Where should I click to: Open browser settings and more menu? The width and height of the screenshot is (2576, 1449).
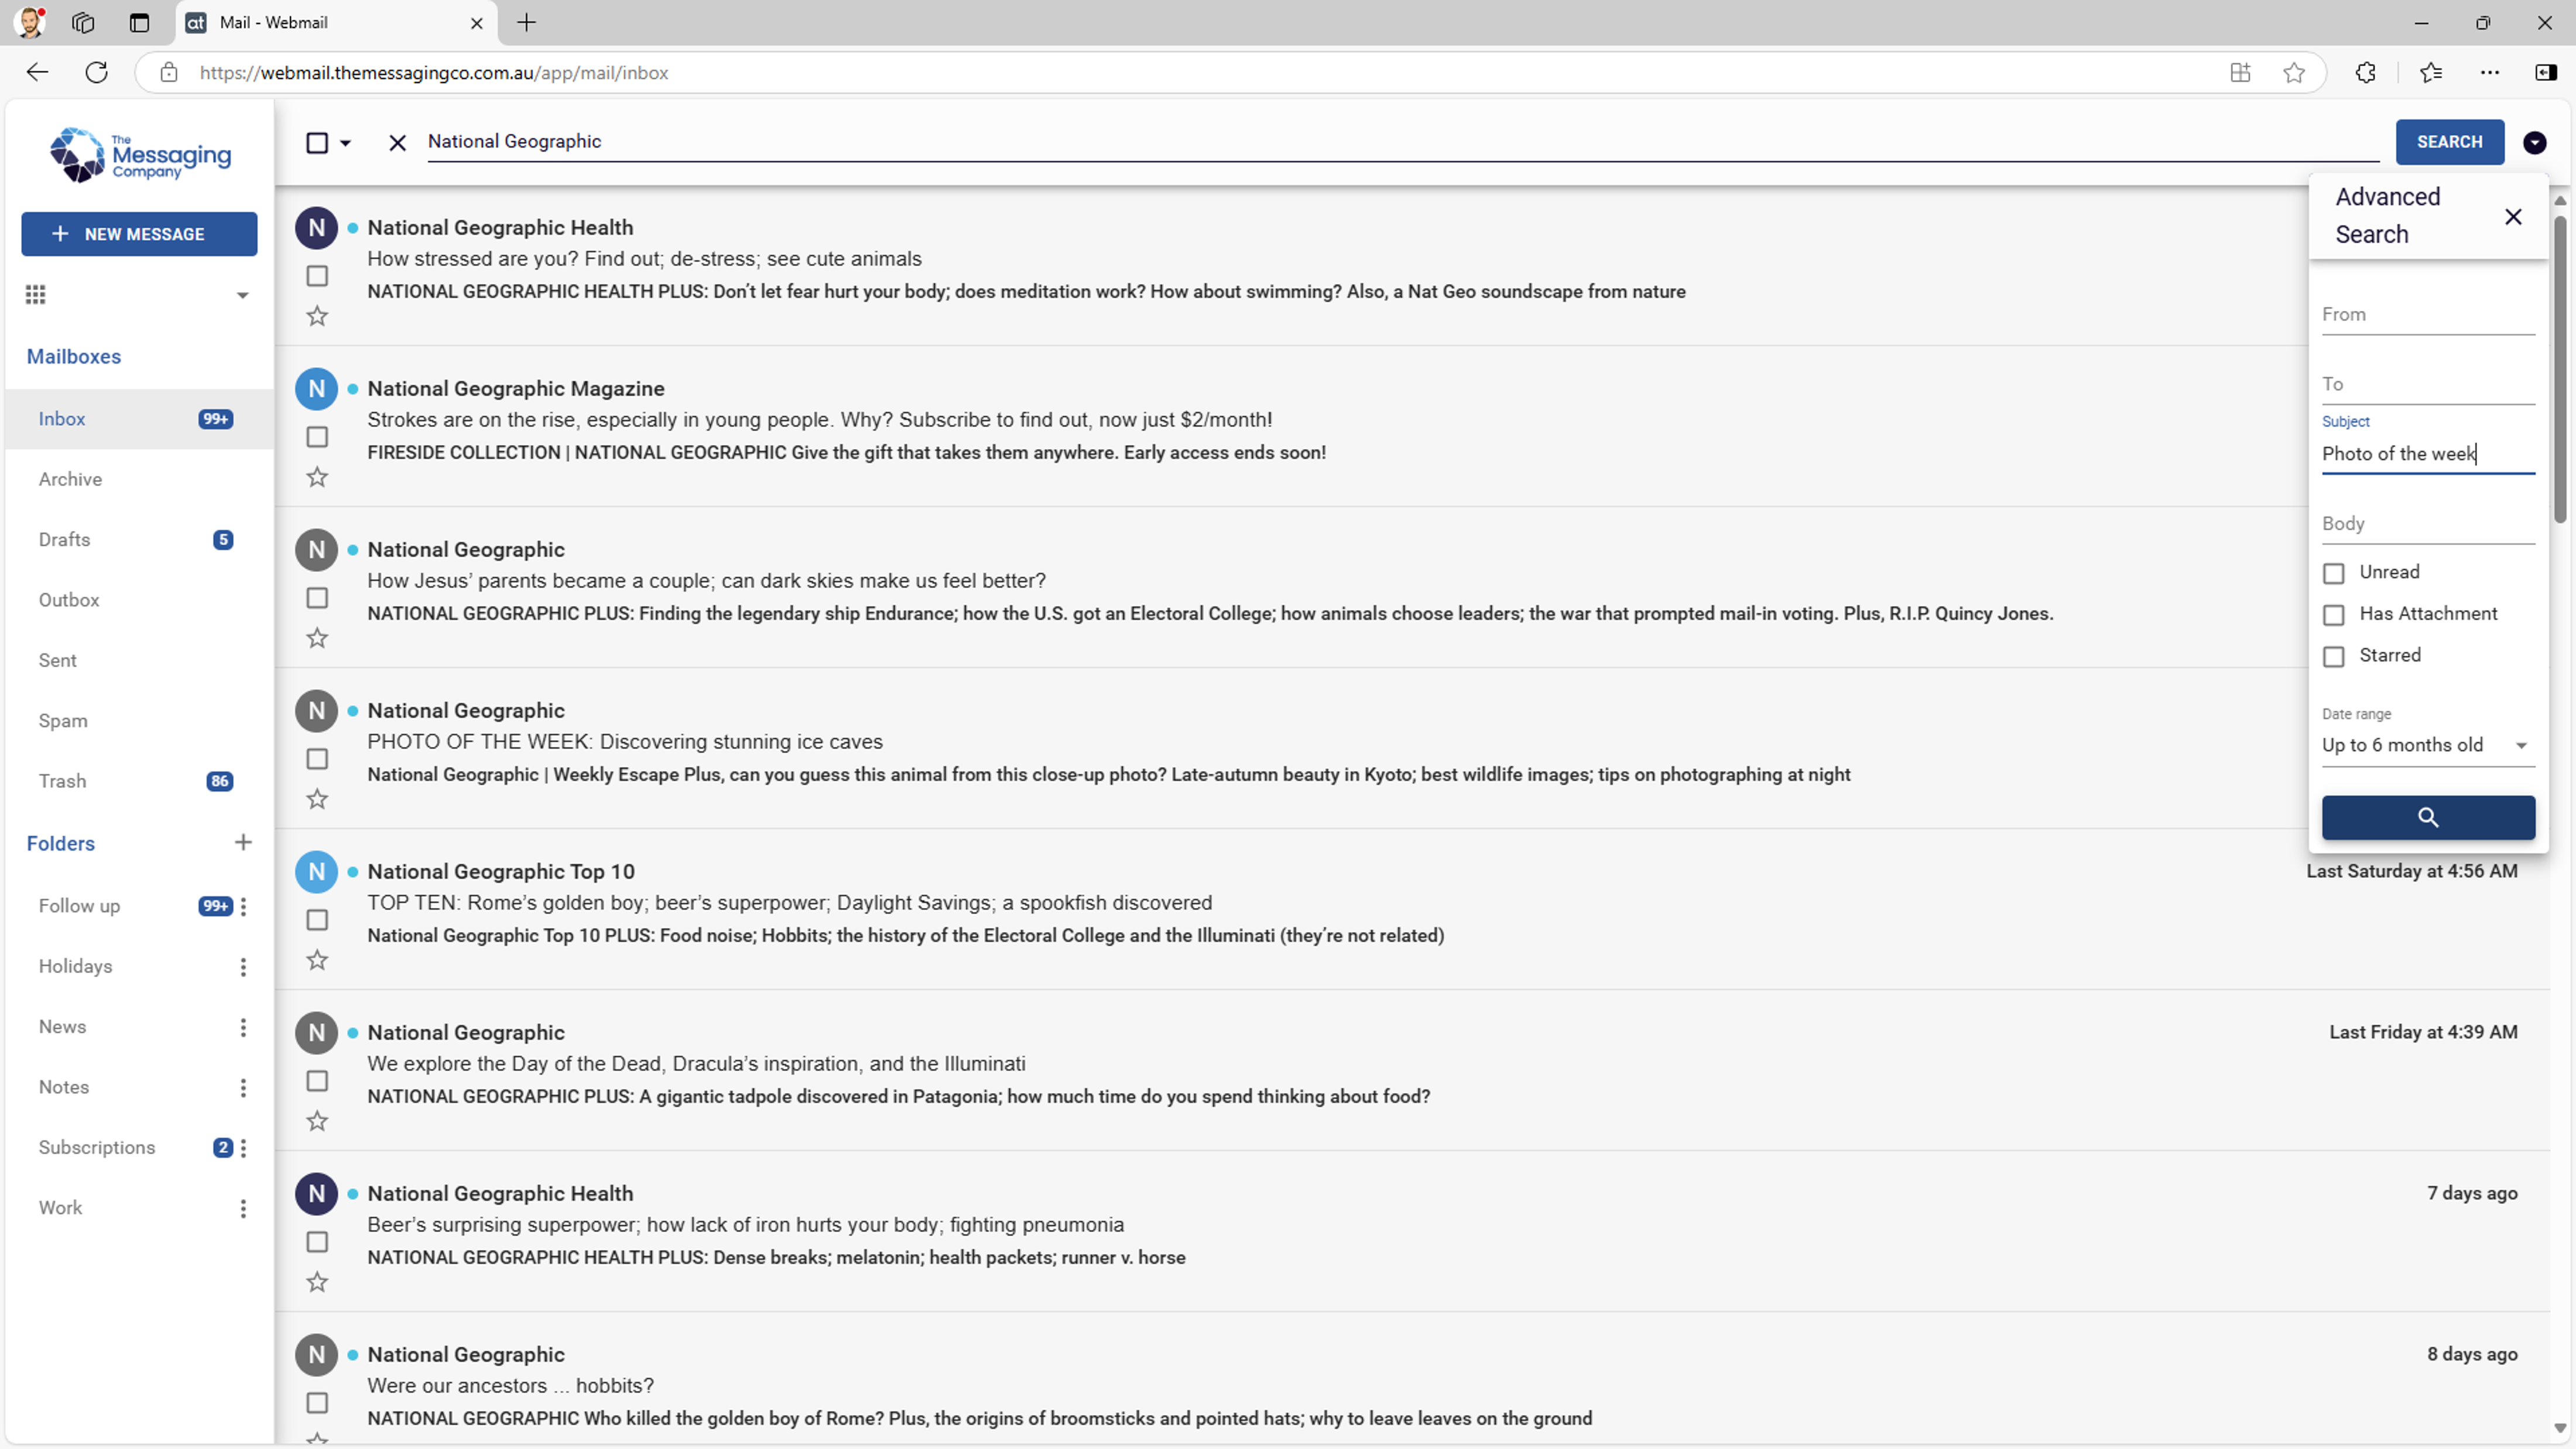(2490, 72)
